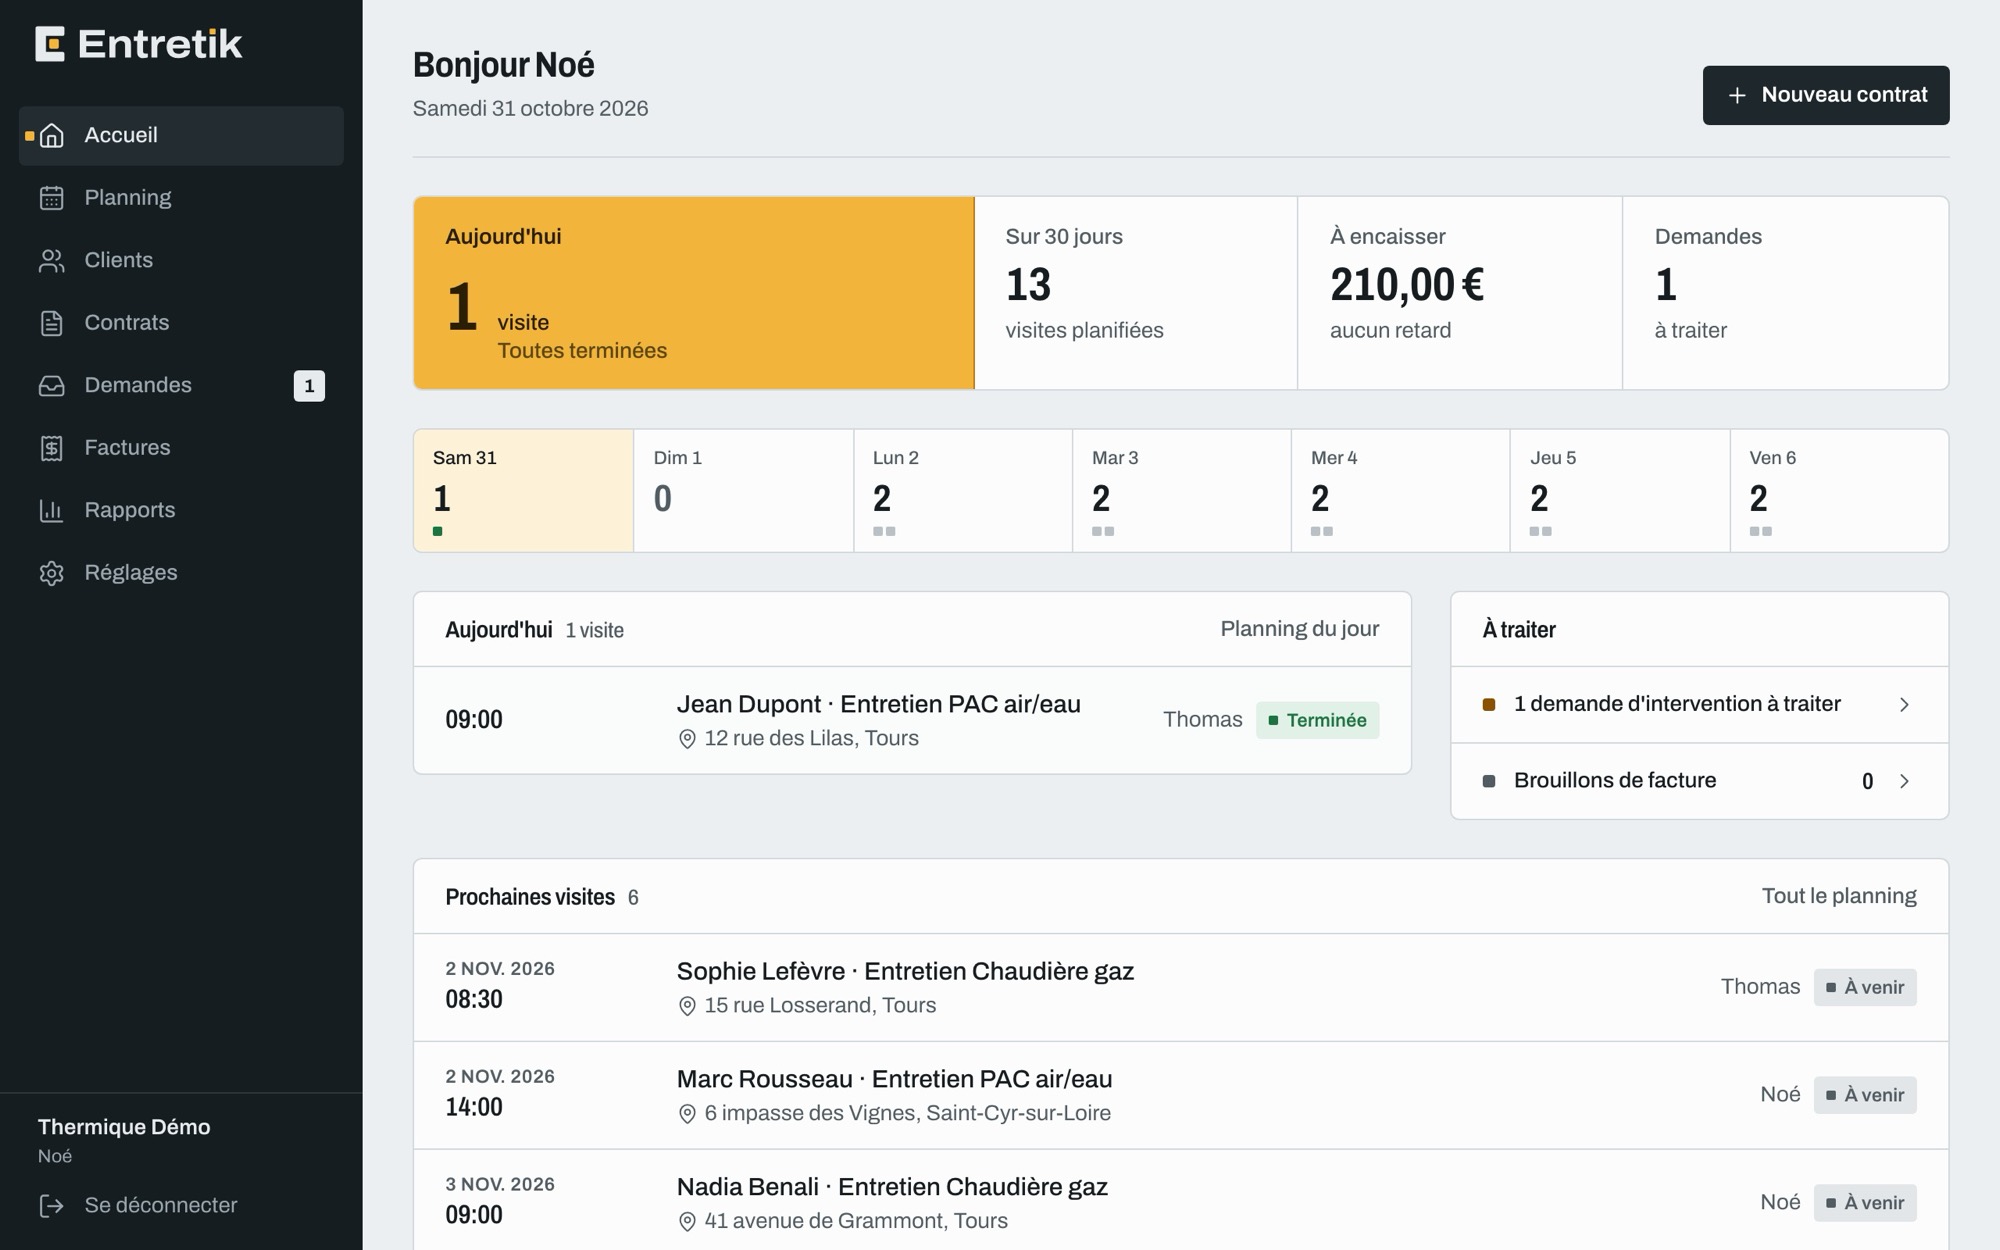
Task: Select the Dim 1 day tab
Action: click(744, 491)
